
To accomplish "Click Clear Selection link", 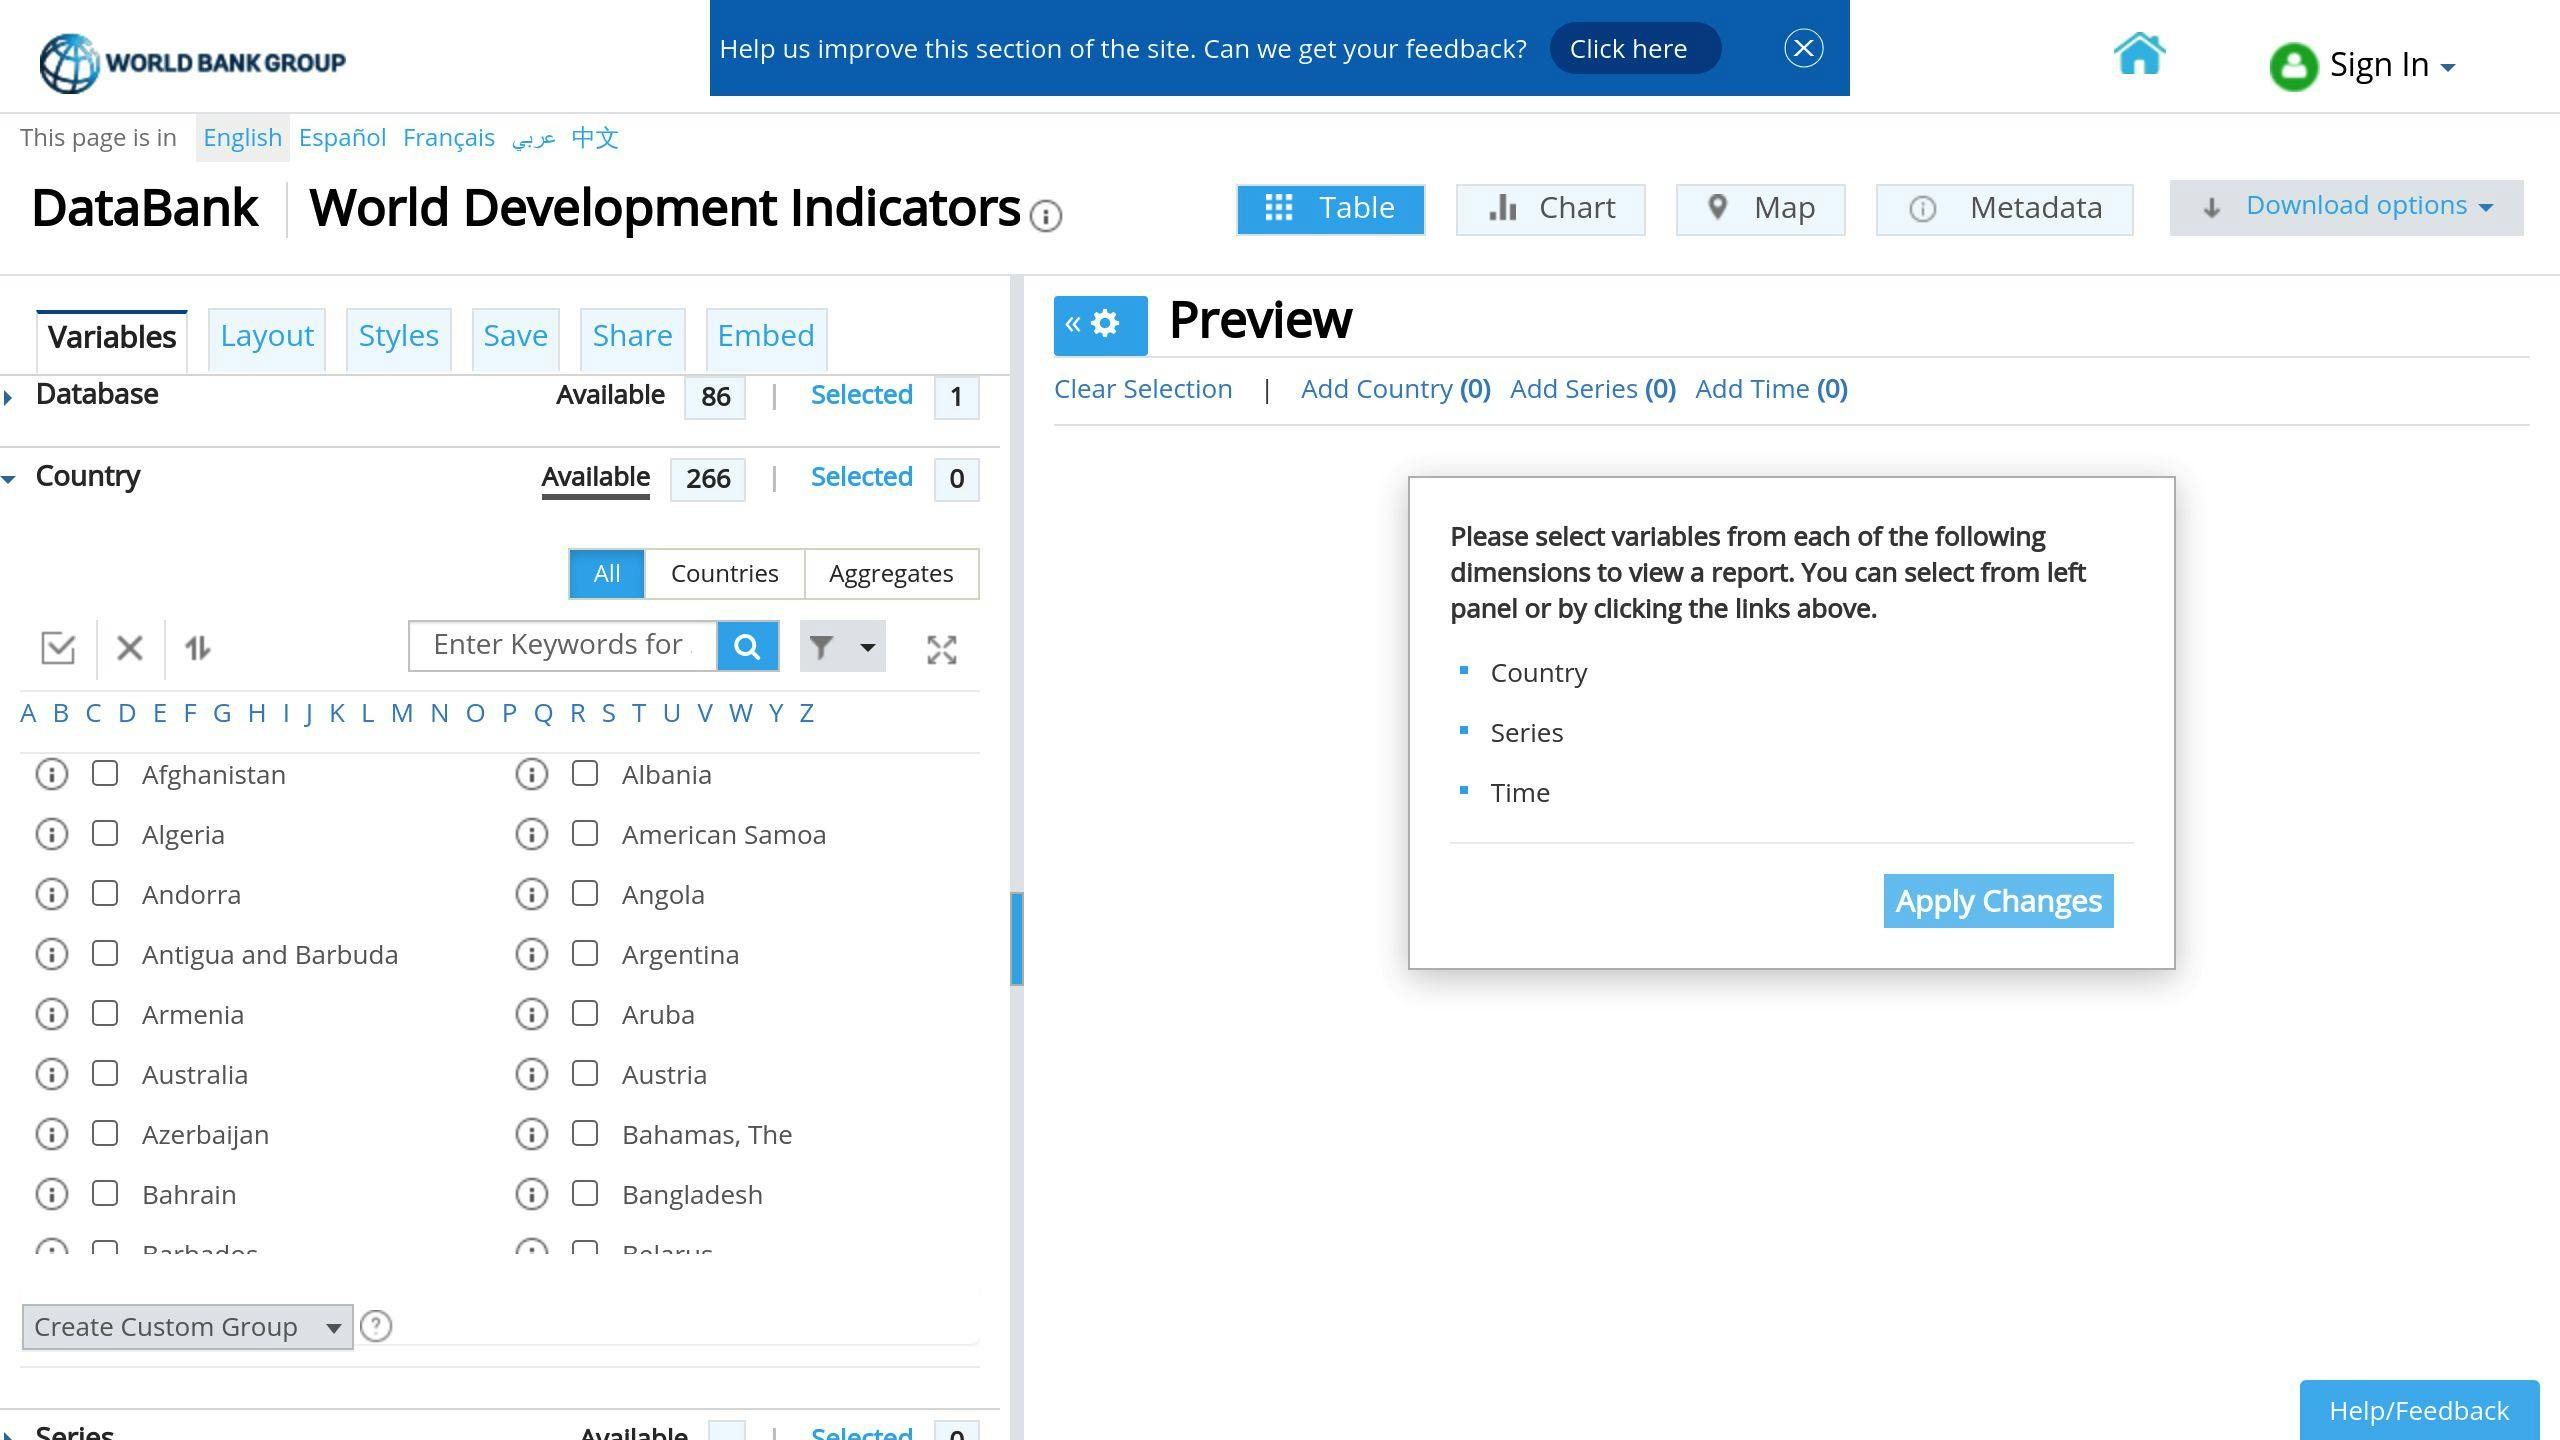I will [1143, 389].
